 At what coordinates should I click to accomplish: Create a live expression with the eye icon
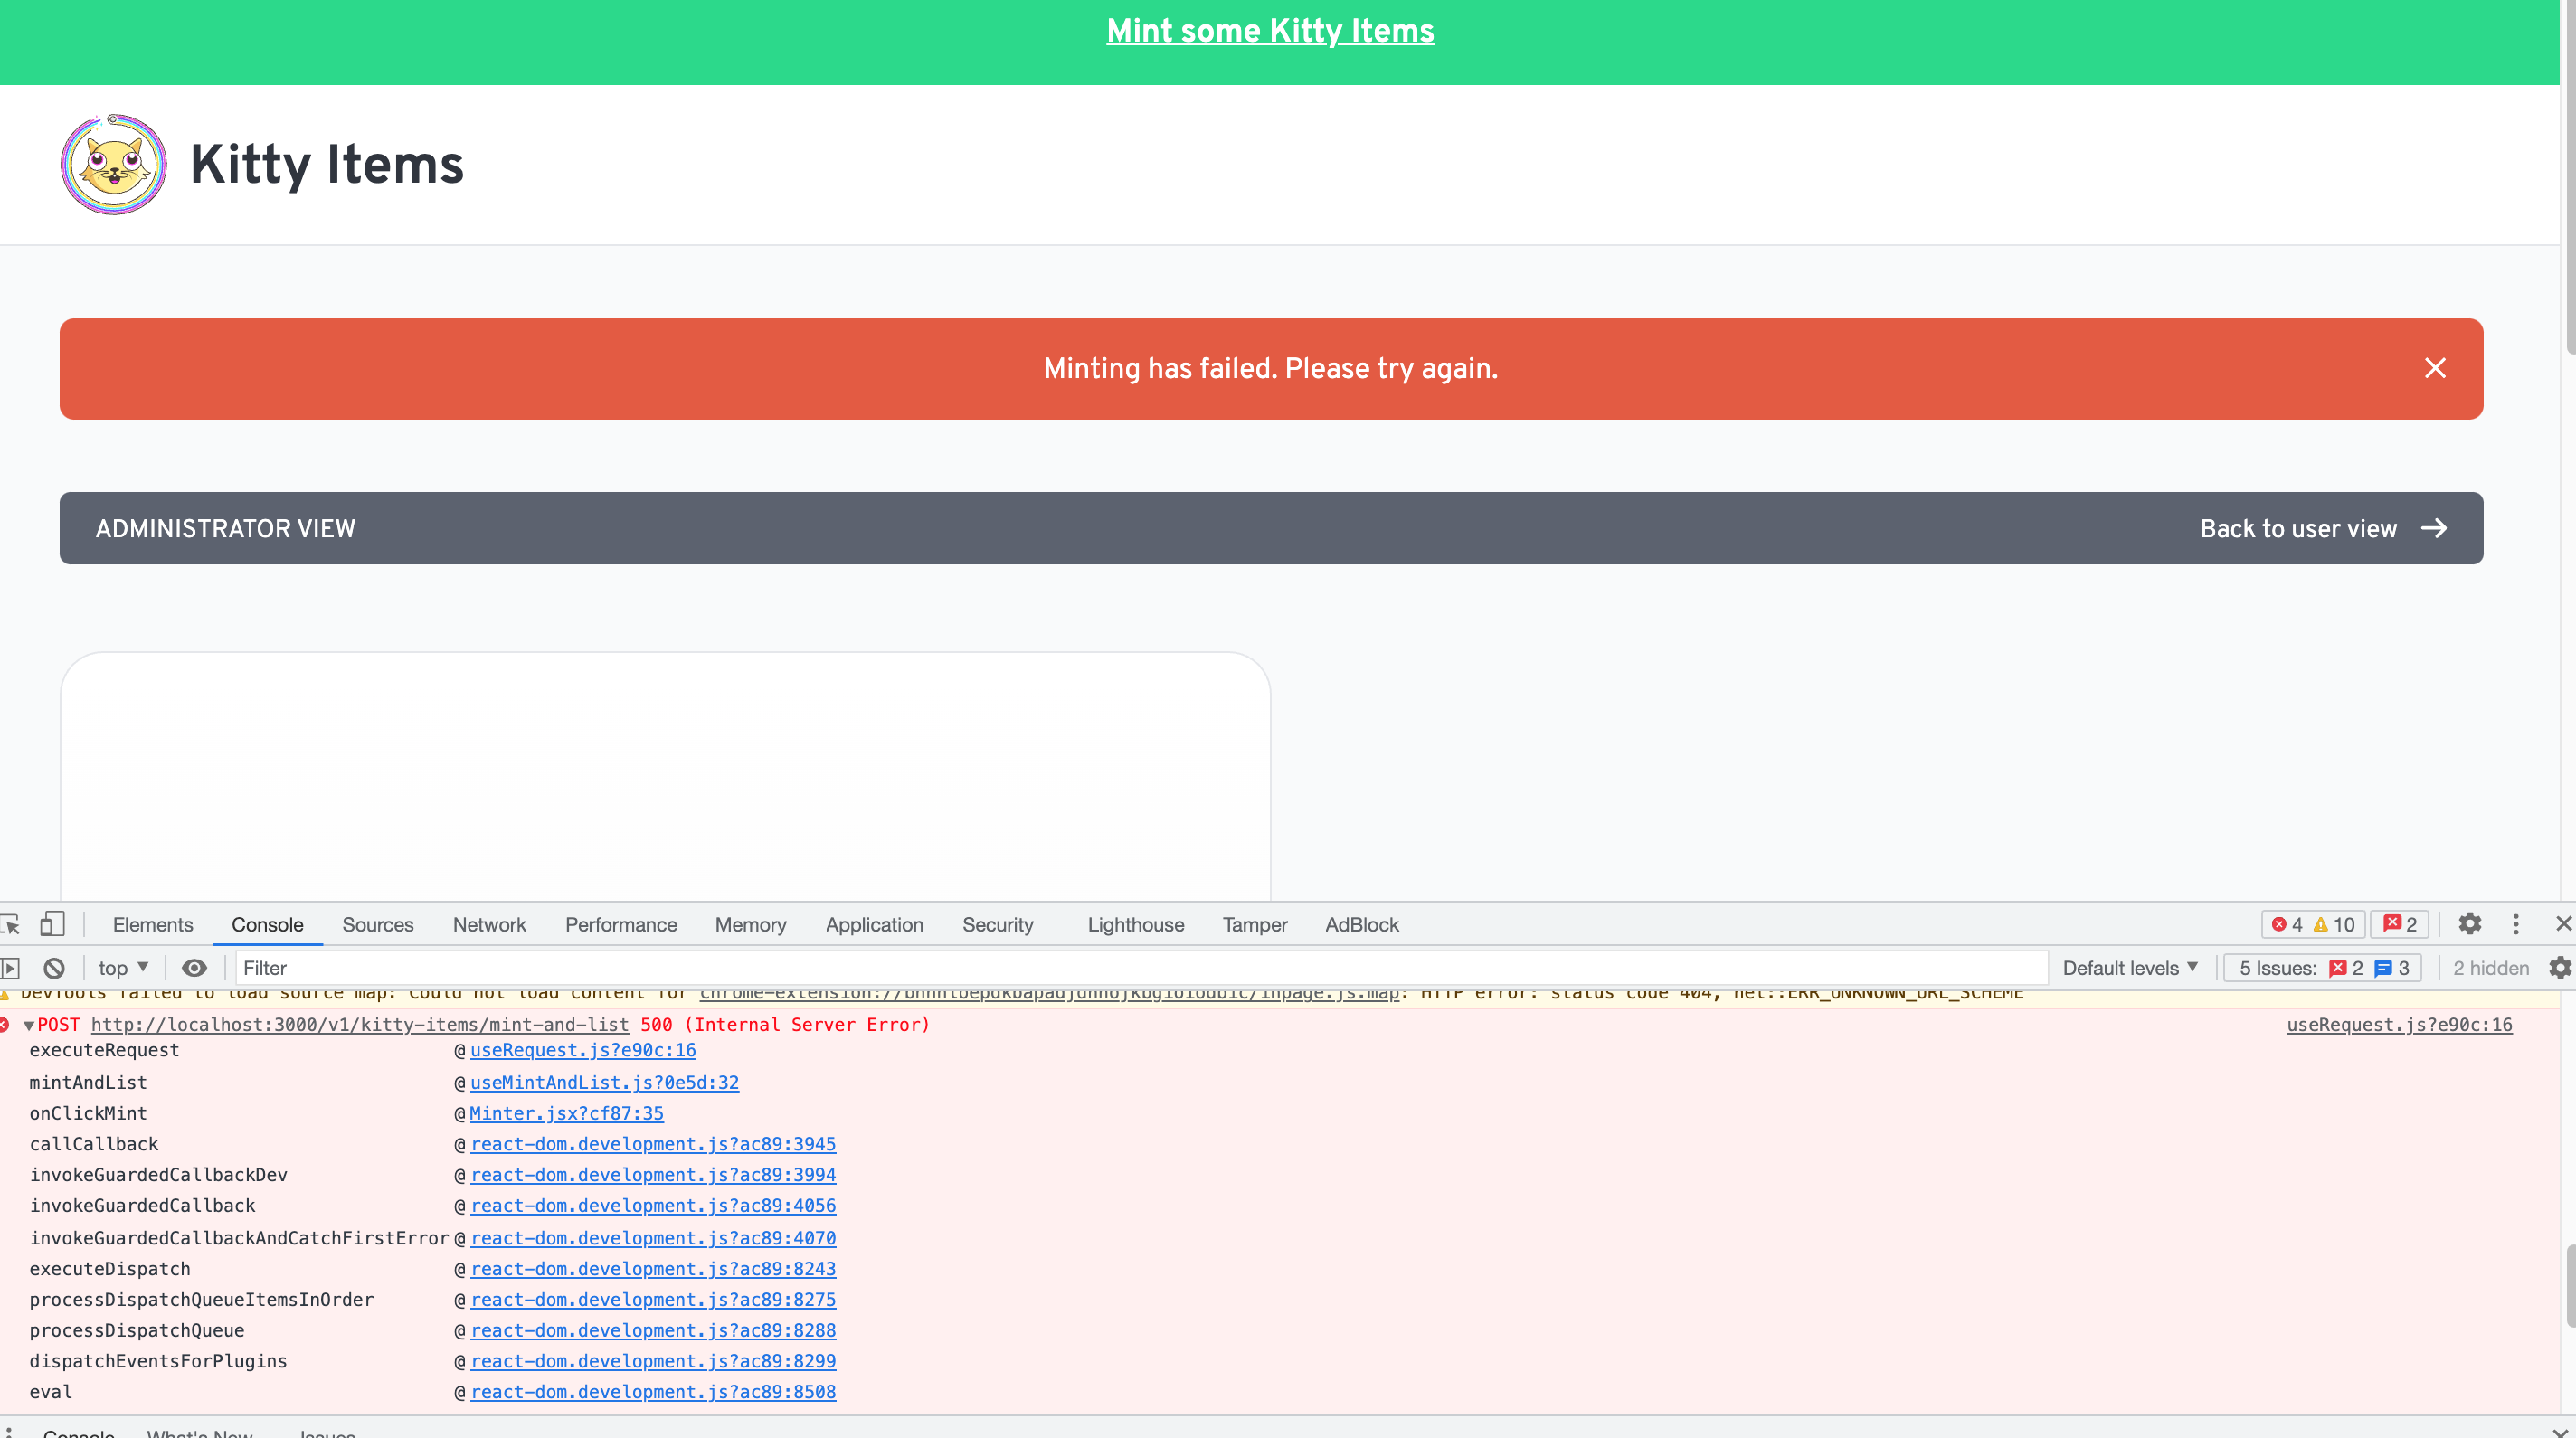point(194,967)
